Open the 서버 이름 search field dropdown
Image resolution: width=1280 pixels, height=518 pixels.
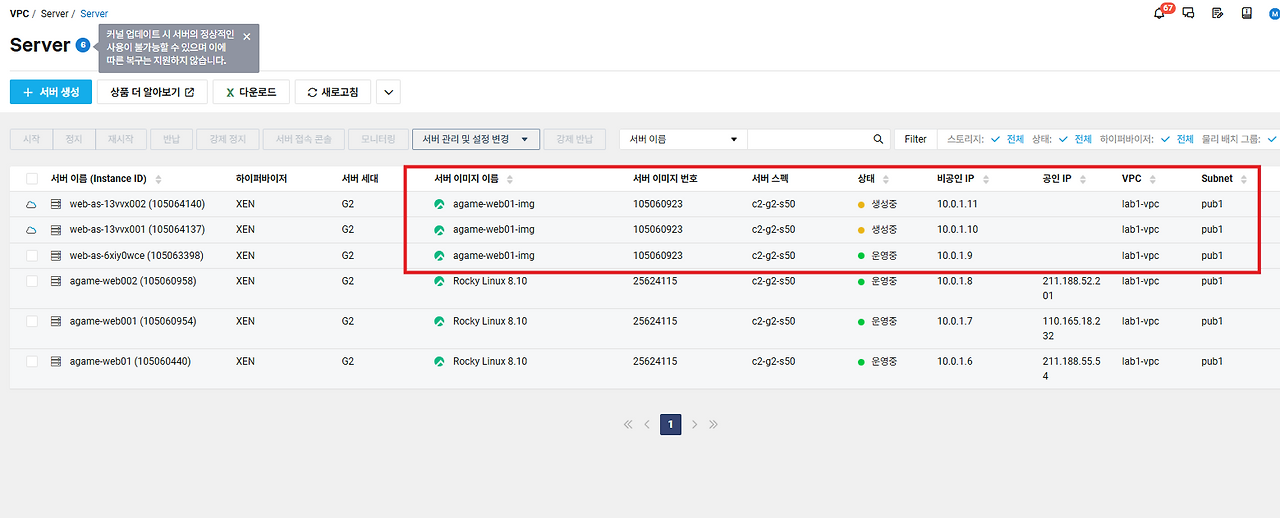point(683,139)
